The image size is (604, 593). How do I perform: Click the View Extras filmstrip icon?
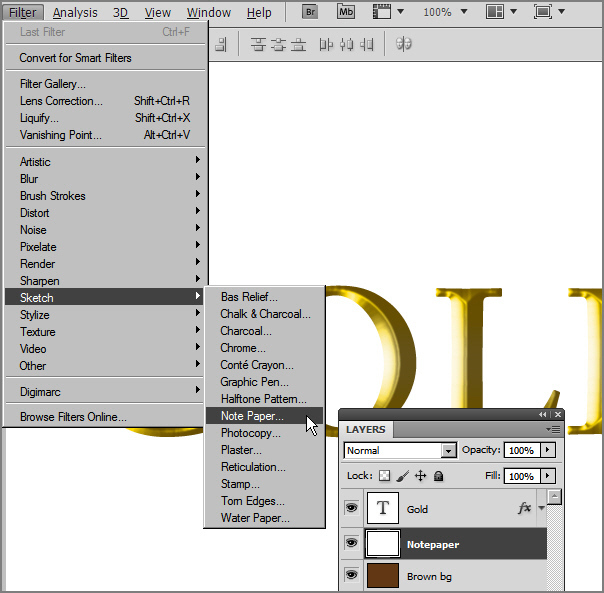click(x=381, y=12)
